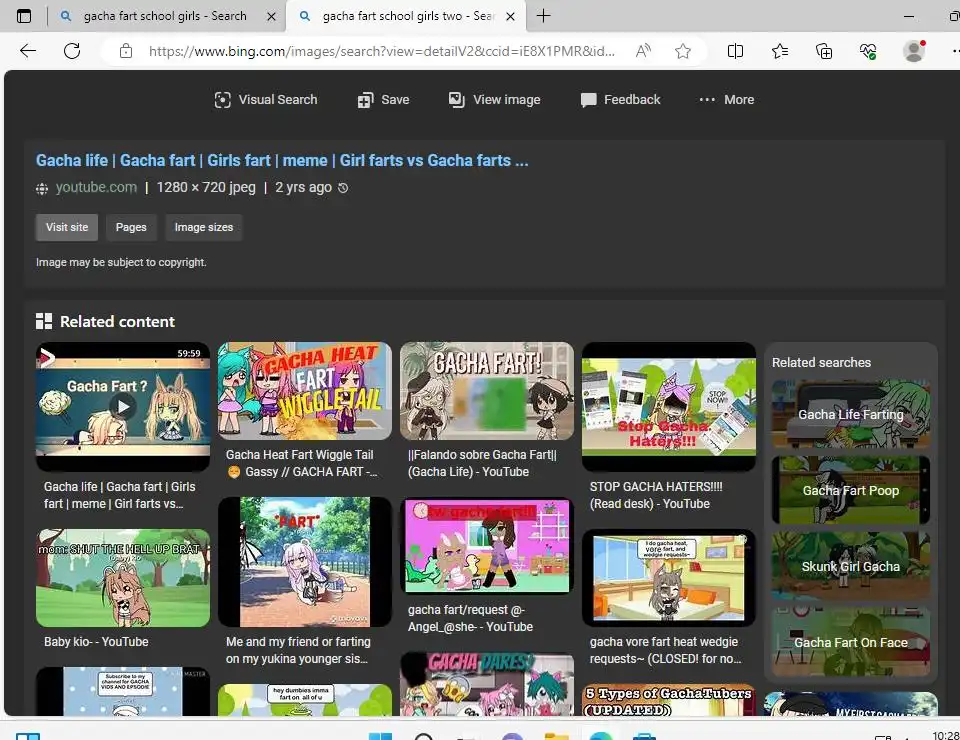
Task: Click the Visit site button
Action: coord(67,227)
